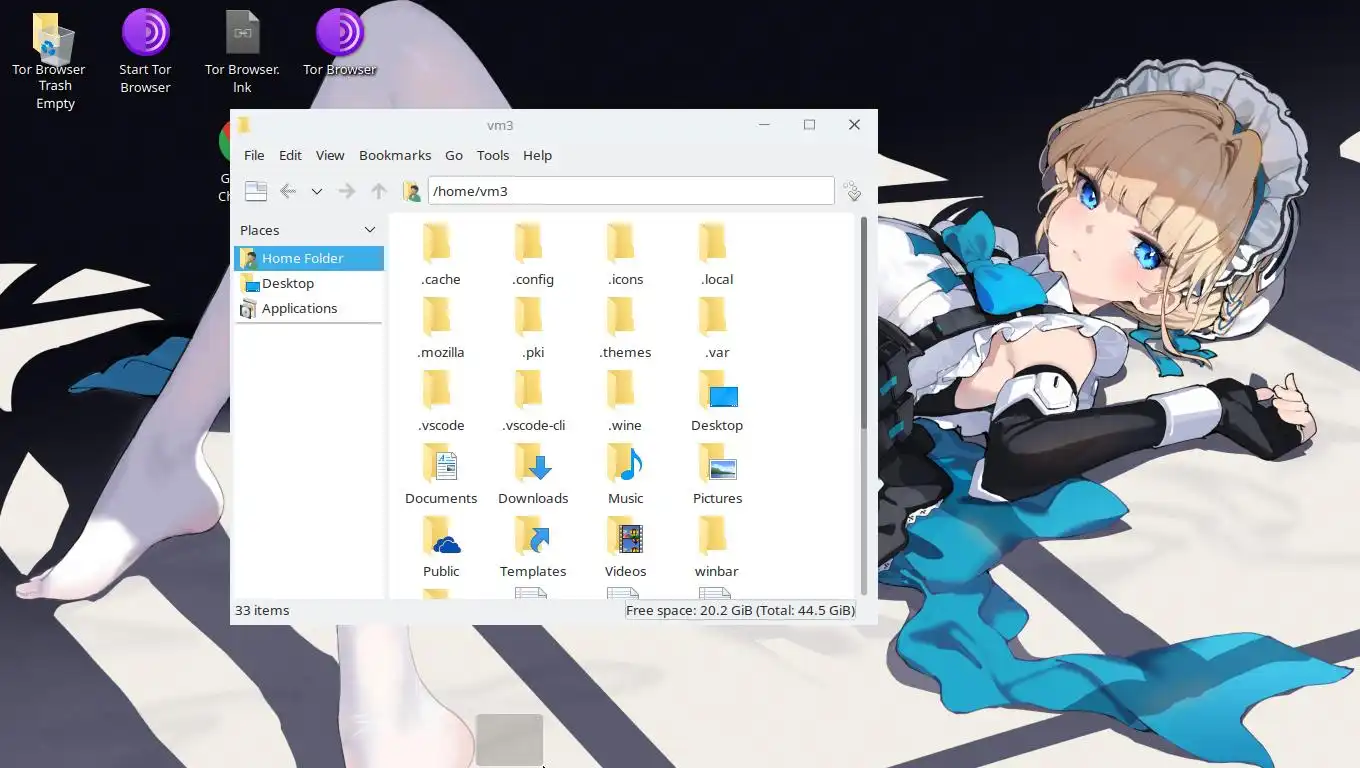Expand the Places side pane dropdown
1360x768 pixels.
pyautogui.click(x=370, y=230)
